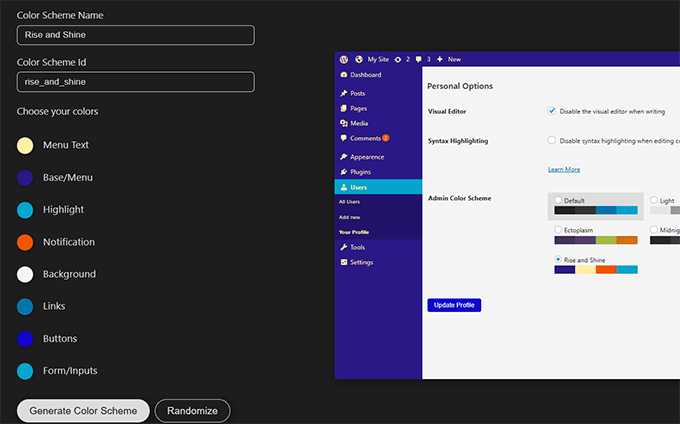Click the Update Profile button
This screenshot has height=424, width=680.
[x=454, y=305]
